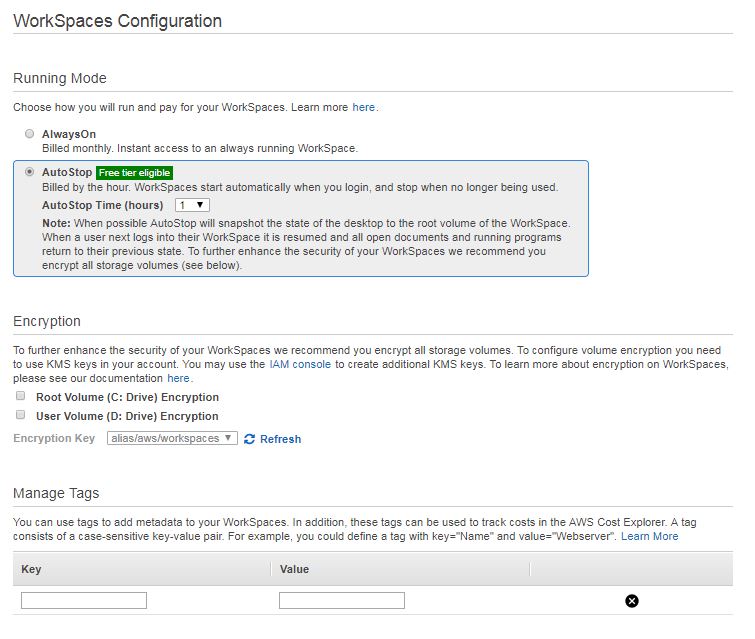Remove the tag row with X icon

tap(632, 601)
